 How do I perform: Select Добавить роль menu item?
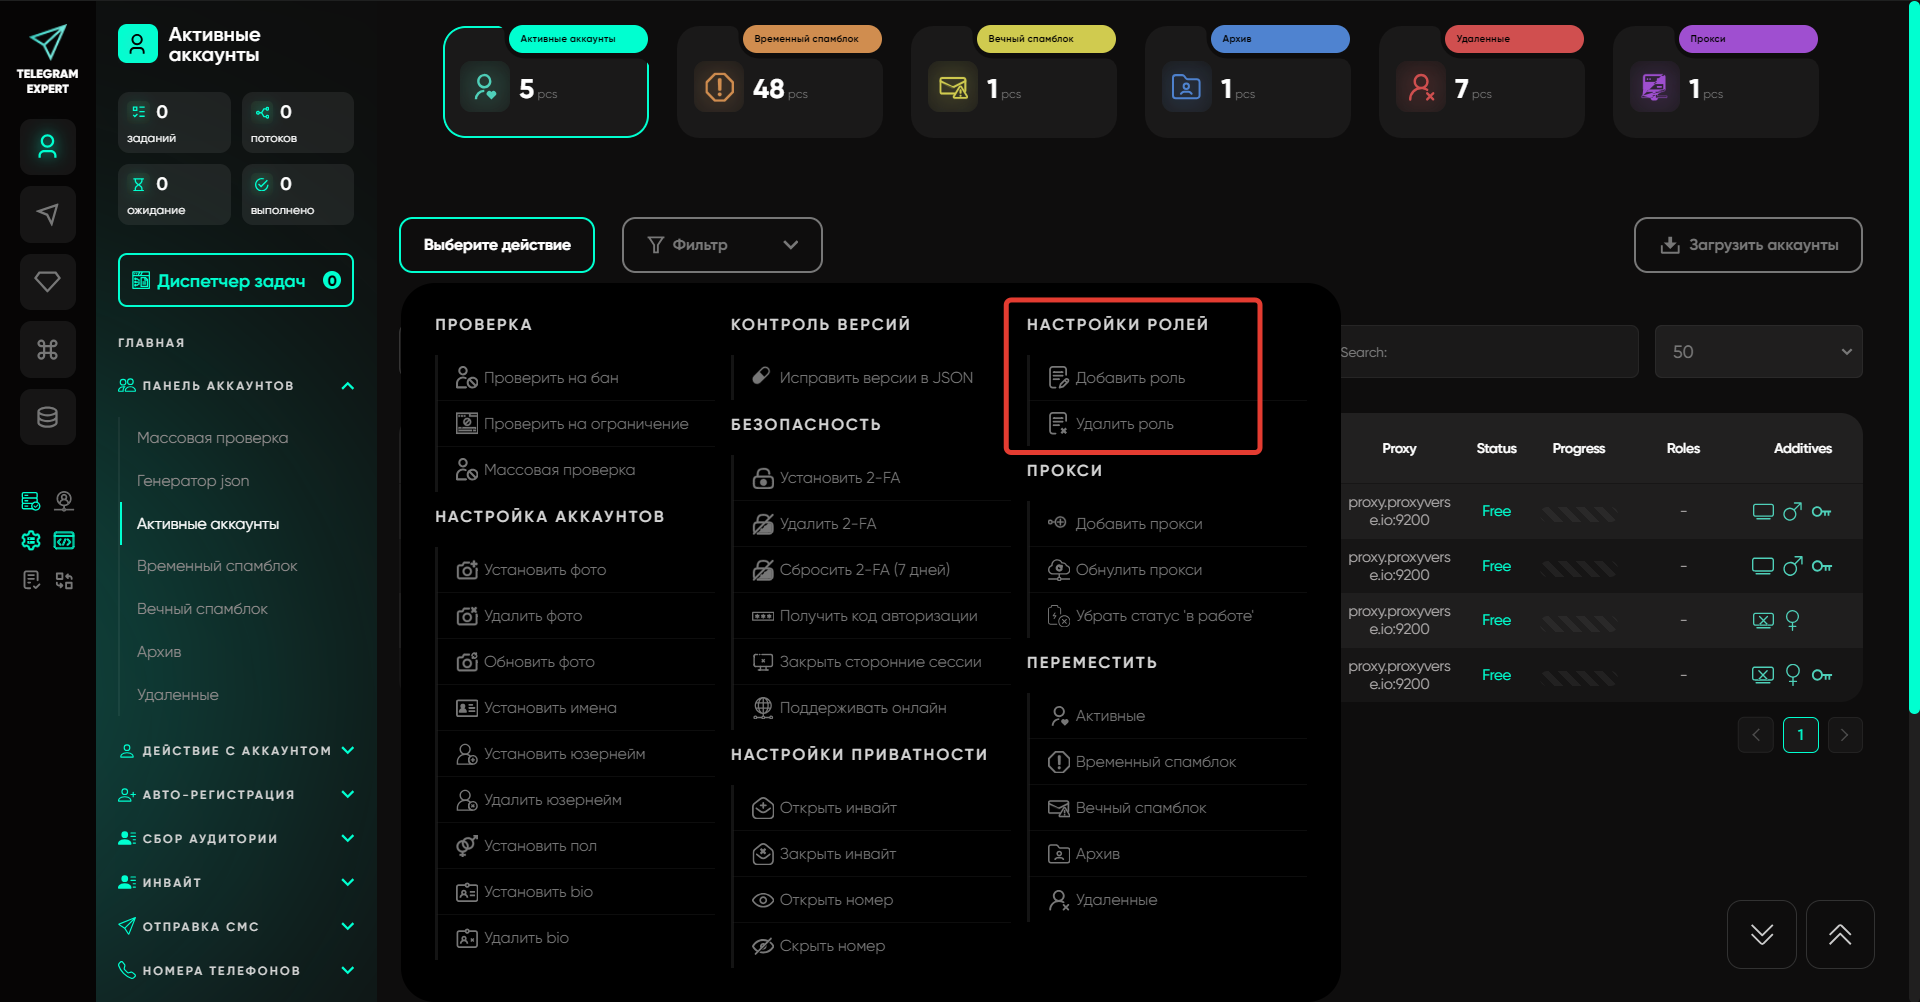1129,378
